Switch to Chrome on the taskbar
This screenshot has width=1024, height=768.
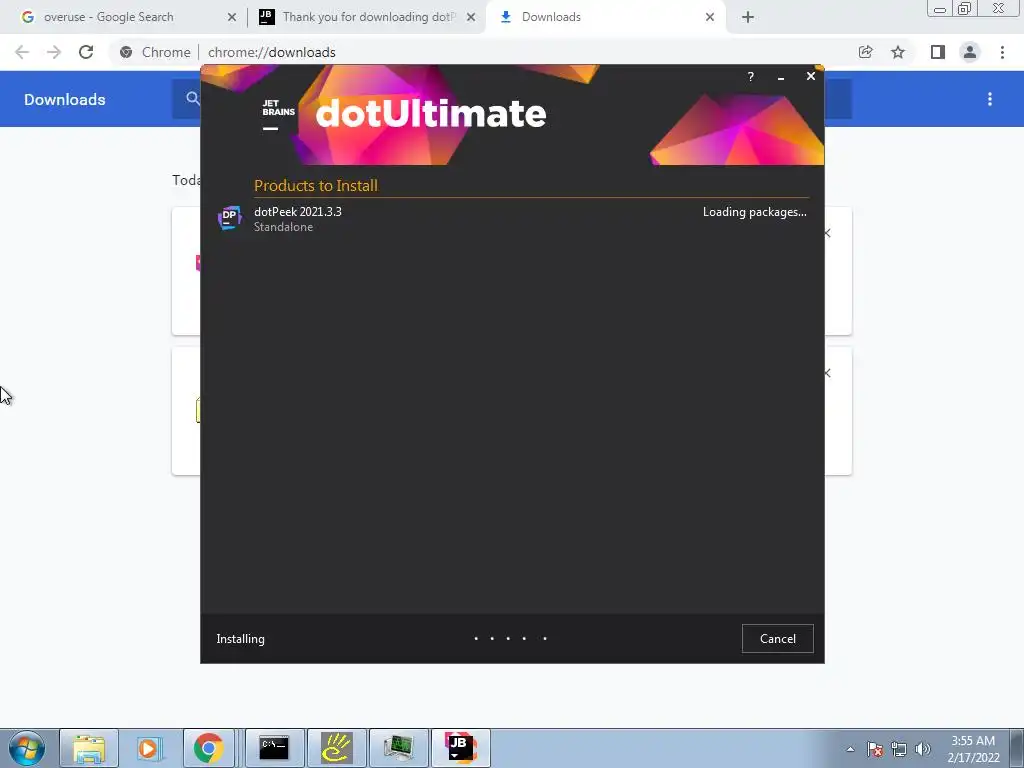coord(208,748)
